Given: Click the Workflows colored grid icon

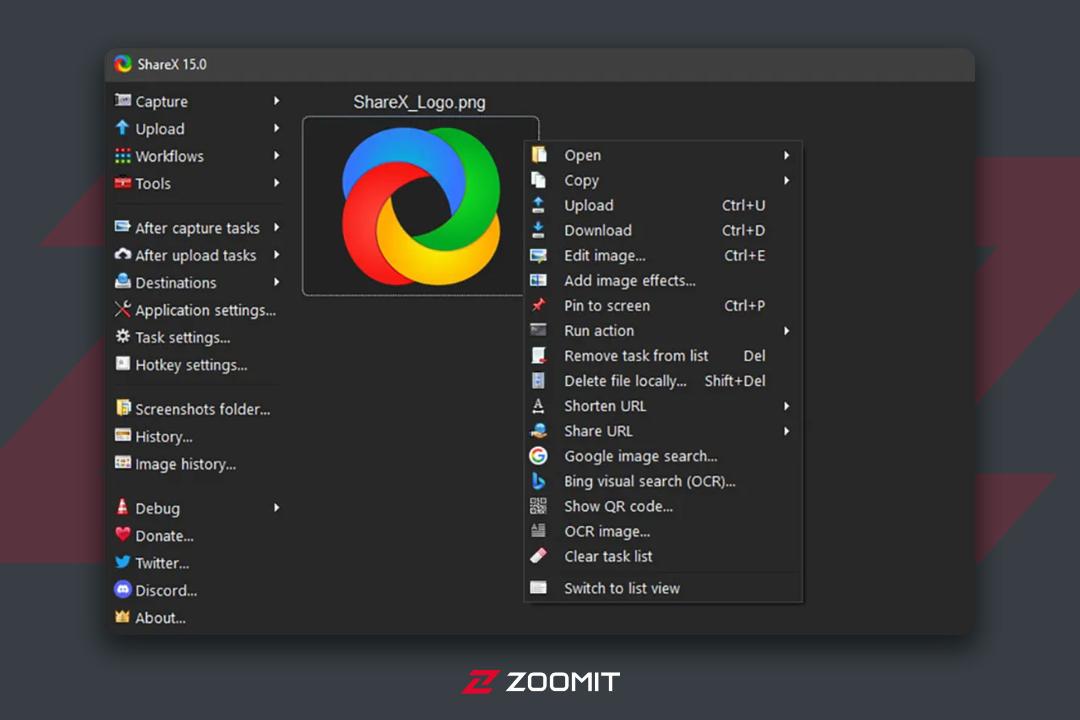Looking at the screenshot, I should pyautogui.click(x=123, y=156).
